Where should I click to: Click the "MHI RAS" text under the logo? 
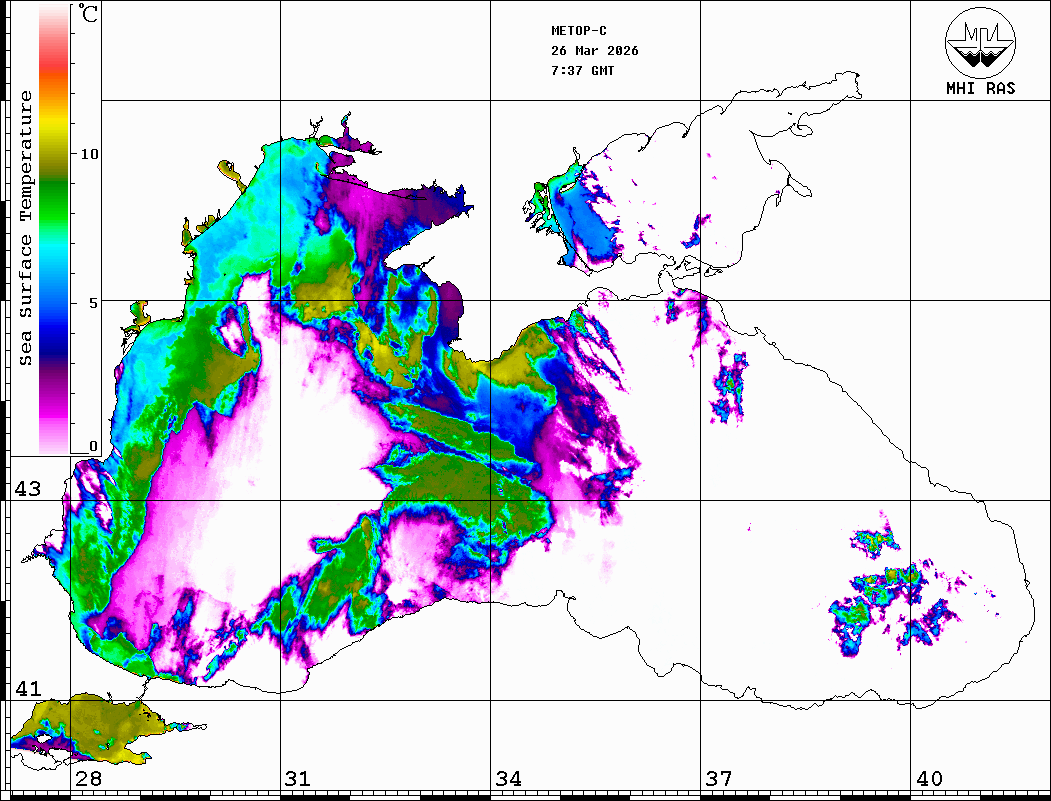pos(980,88)
